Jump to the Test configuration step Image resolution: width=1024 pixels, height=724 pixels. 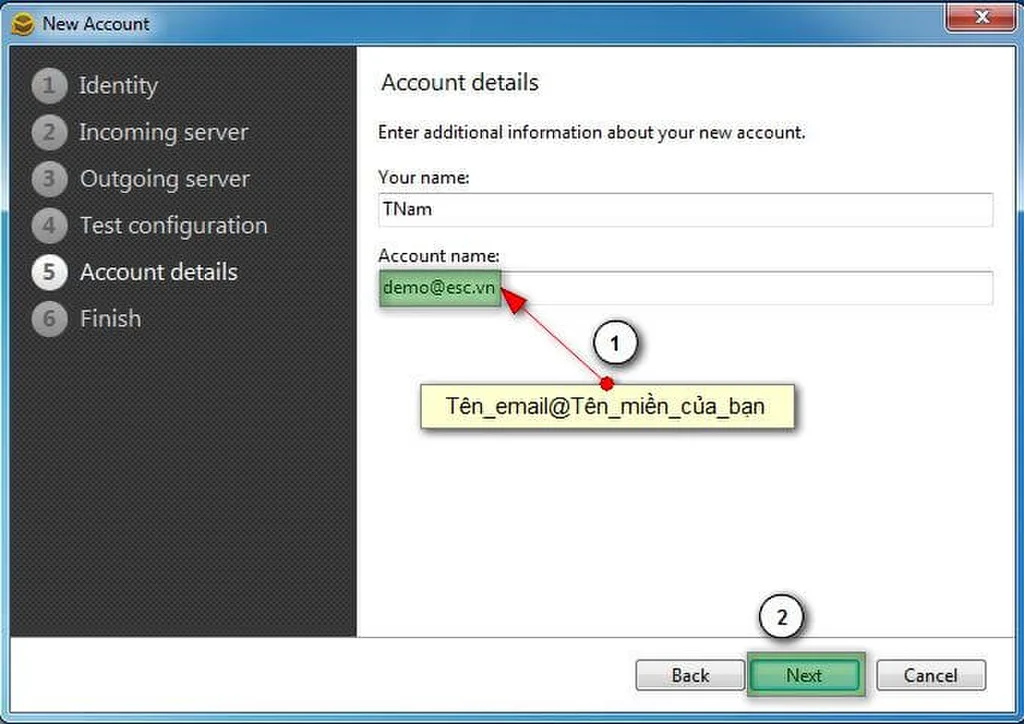point(150,225)
